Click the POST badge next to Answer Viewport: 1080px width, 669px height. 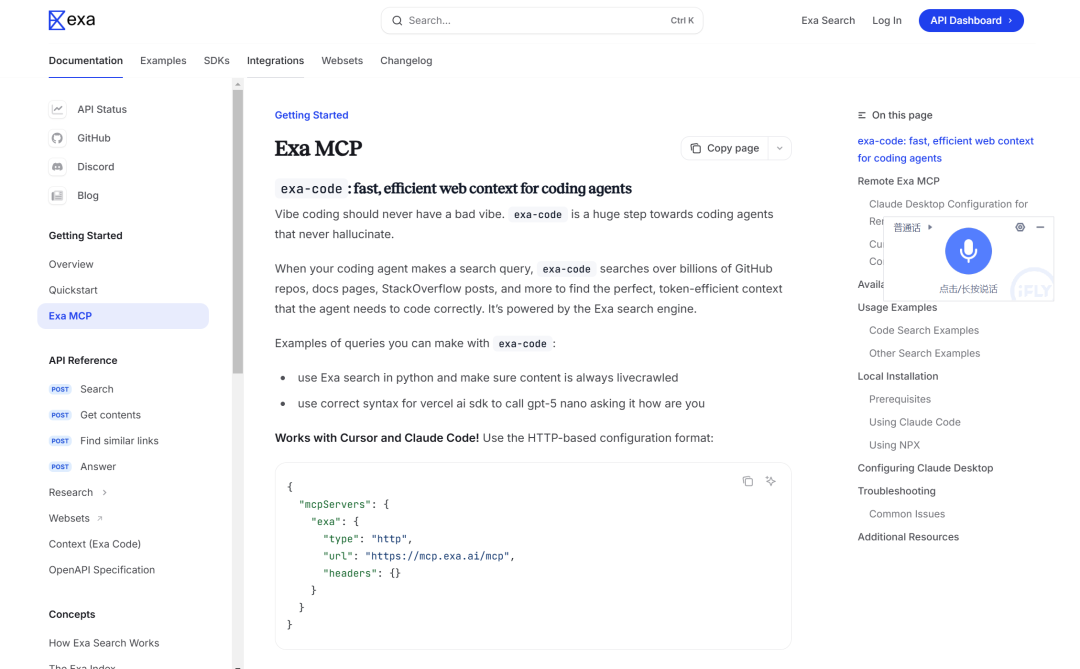(60, 466)
